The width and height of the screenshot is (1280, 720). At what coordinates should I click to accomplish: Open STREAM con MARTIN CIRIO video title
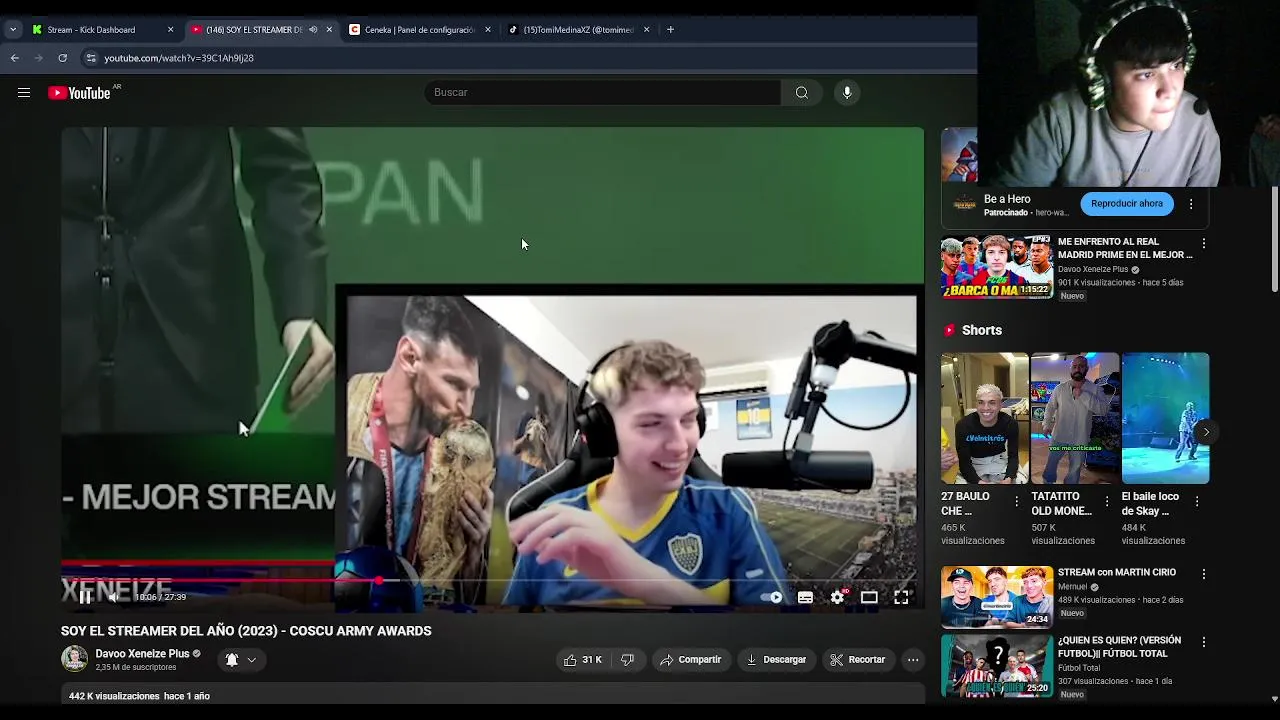tap(1117, 573)
